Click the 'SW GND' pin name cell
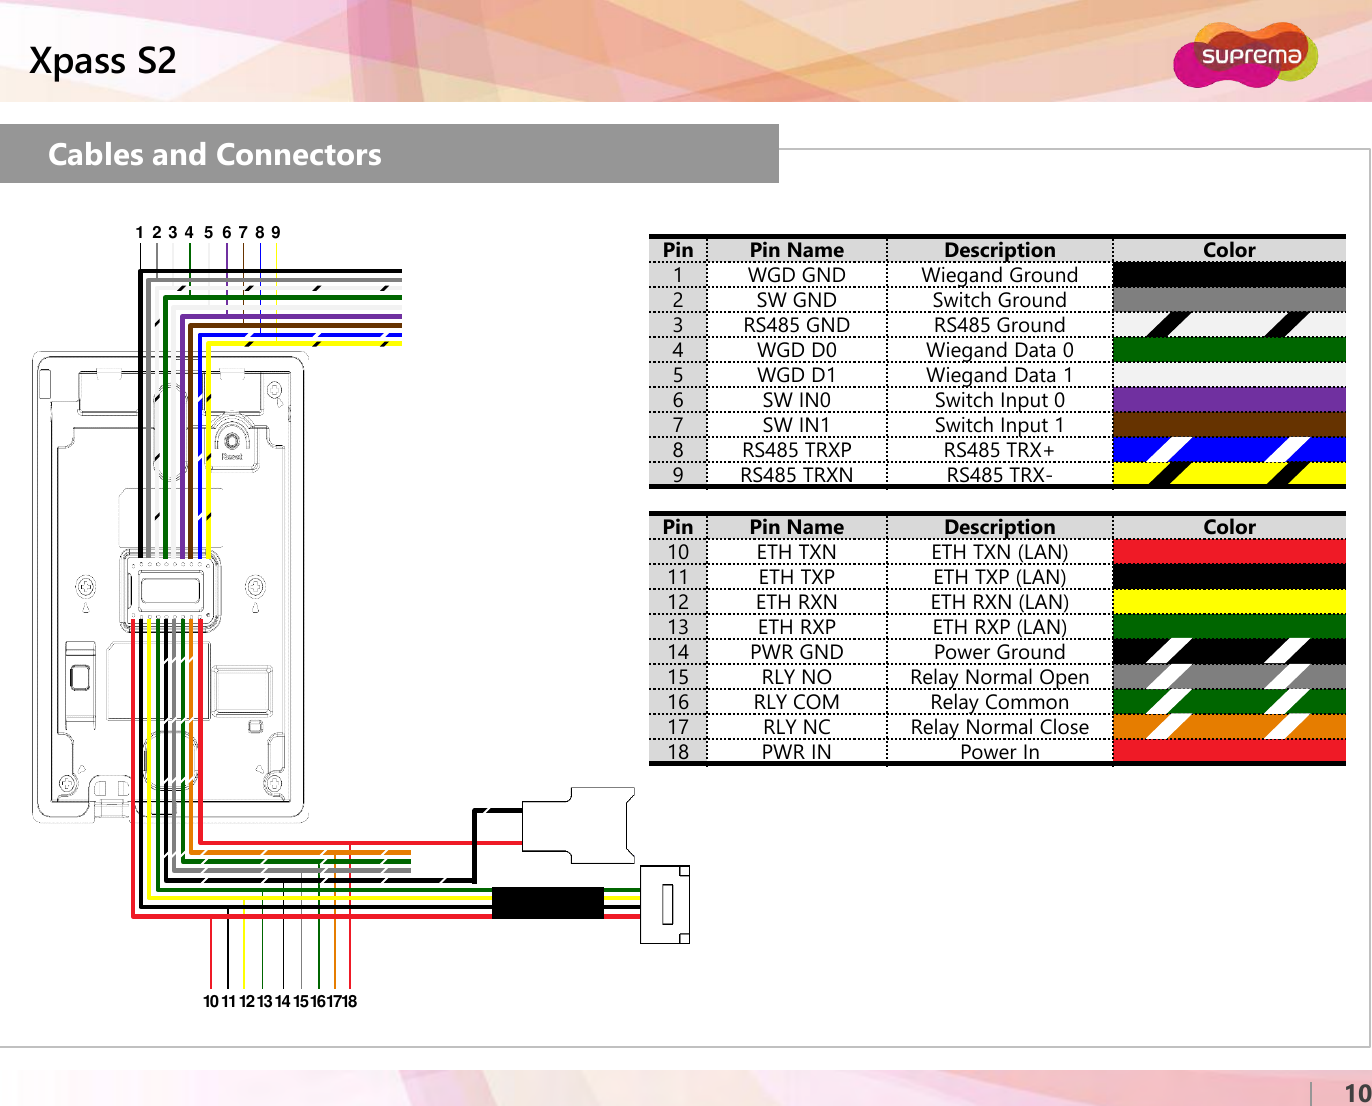The image size is (1372, 1106). (x=797, y=300)
